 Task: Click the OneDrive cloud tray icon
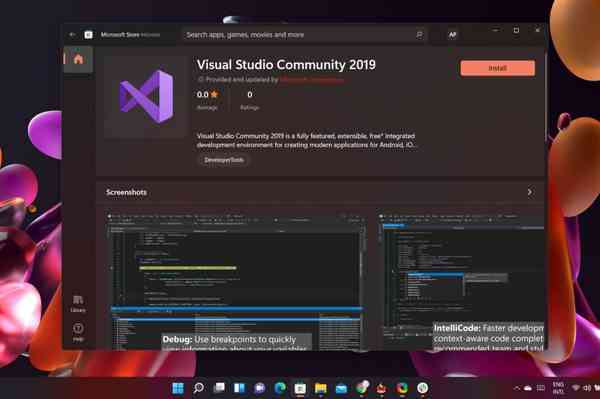tap(528, 388)
